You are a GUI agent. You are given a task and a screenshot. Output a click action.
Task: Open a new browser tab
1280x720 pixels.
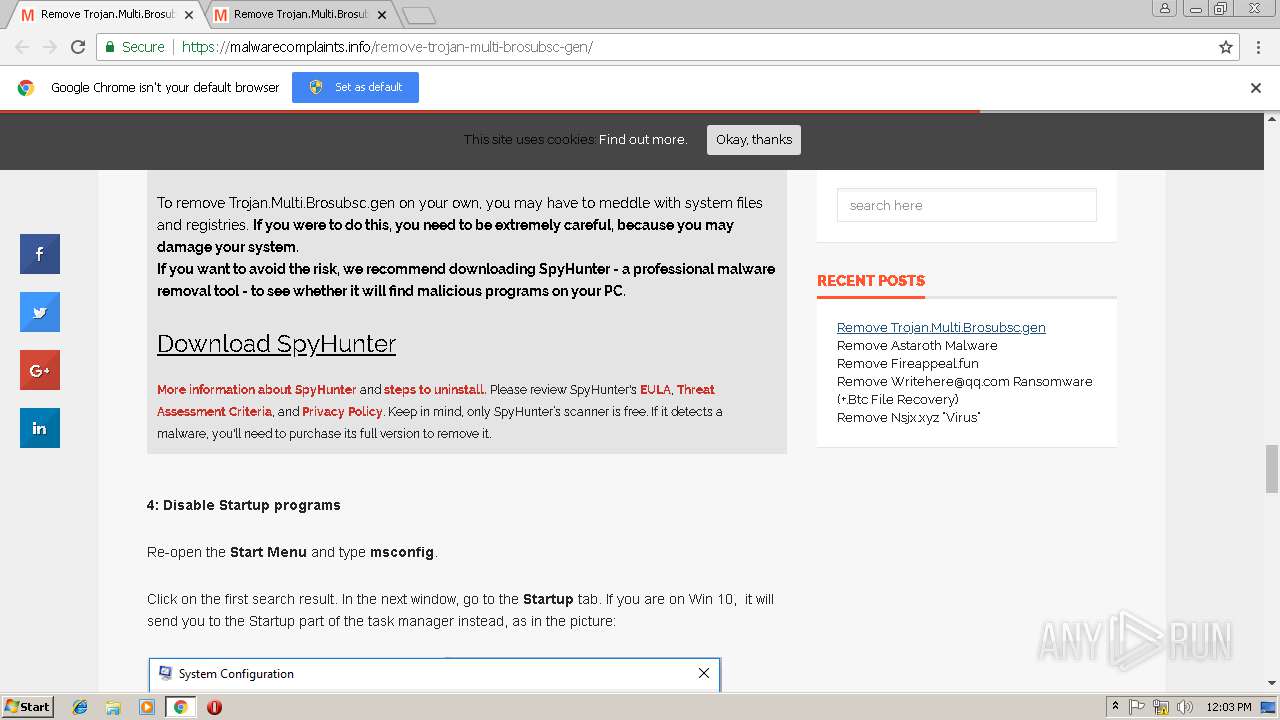click(419, 15)
